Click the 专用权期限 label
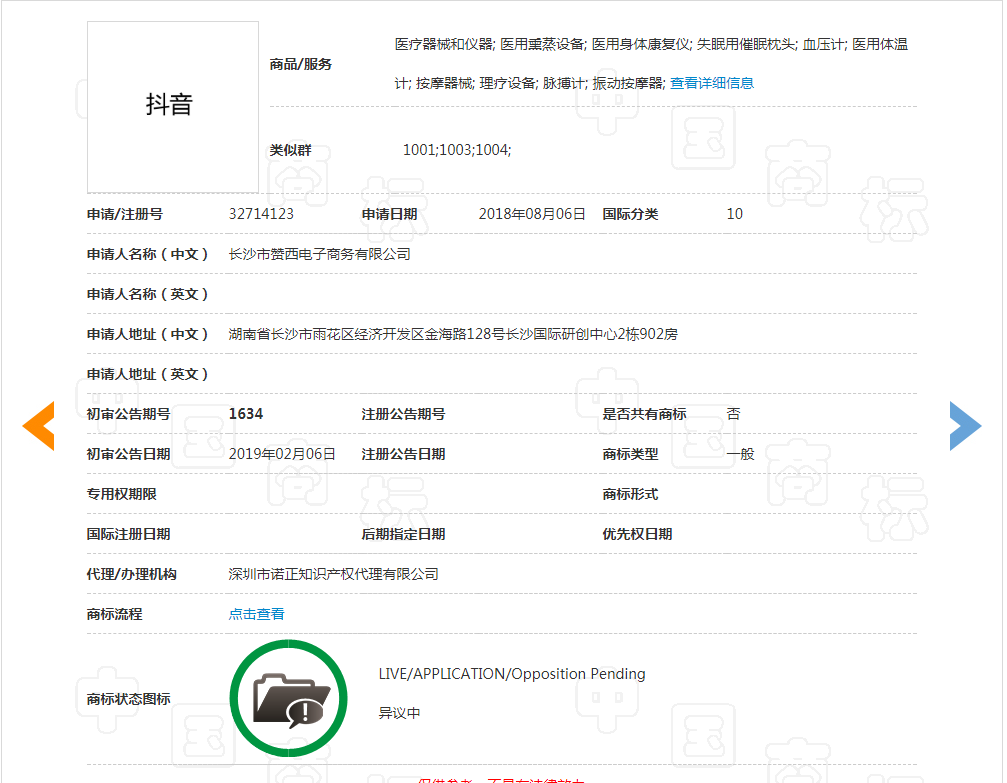Screen dimensions: 1007x783 coord(121,494)
